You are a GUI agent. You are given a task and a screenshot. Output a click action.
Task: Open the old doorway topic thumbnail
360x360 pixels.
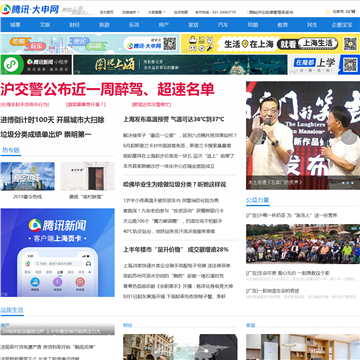87,176
